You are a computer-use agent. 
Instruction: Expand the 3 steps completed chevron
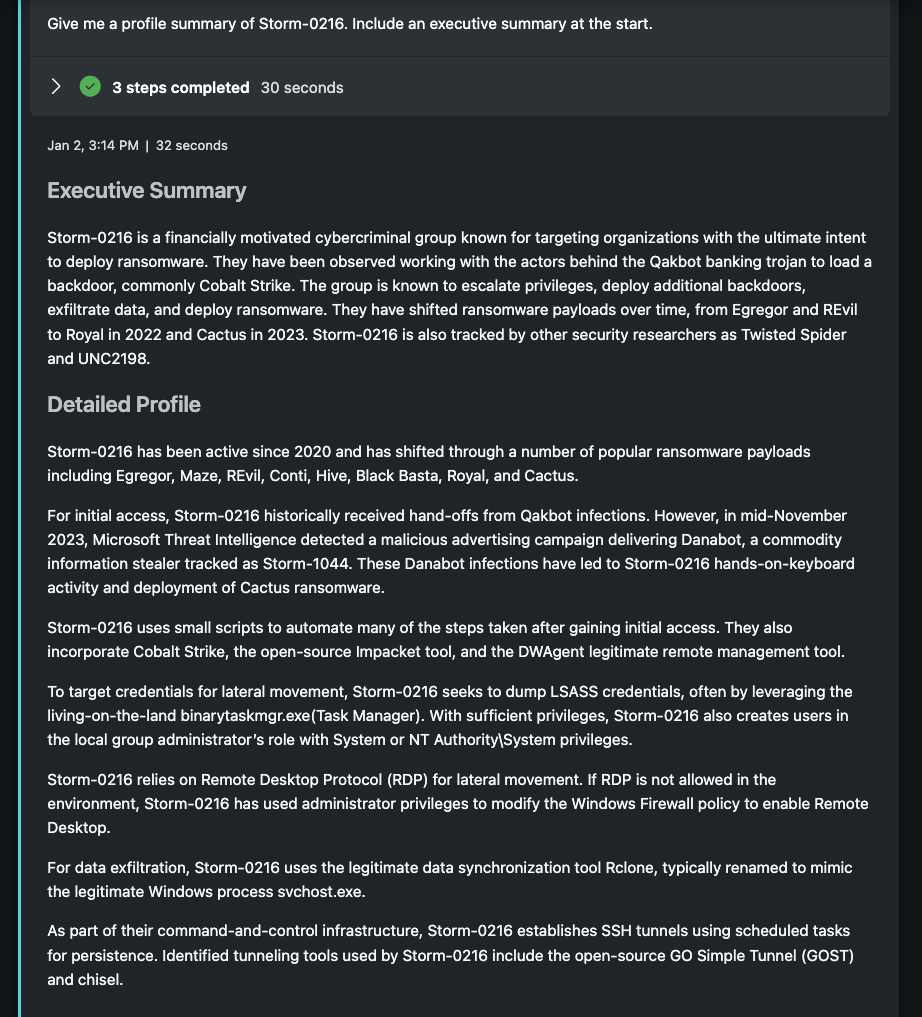(56, 87)
